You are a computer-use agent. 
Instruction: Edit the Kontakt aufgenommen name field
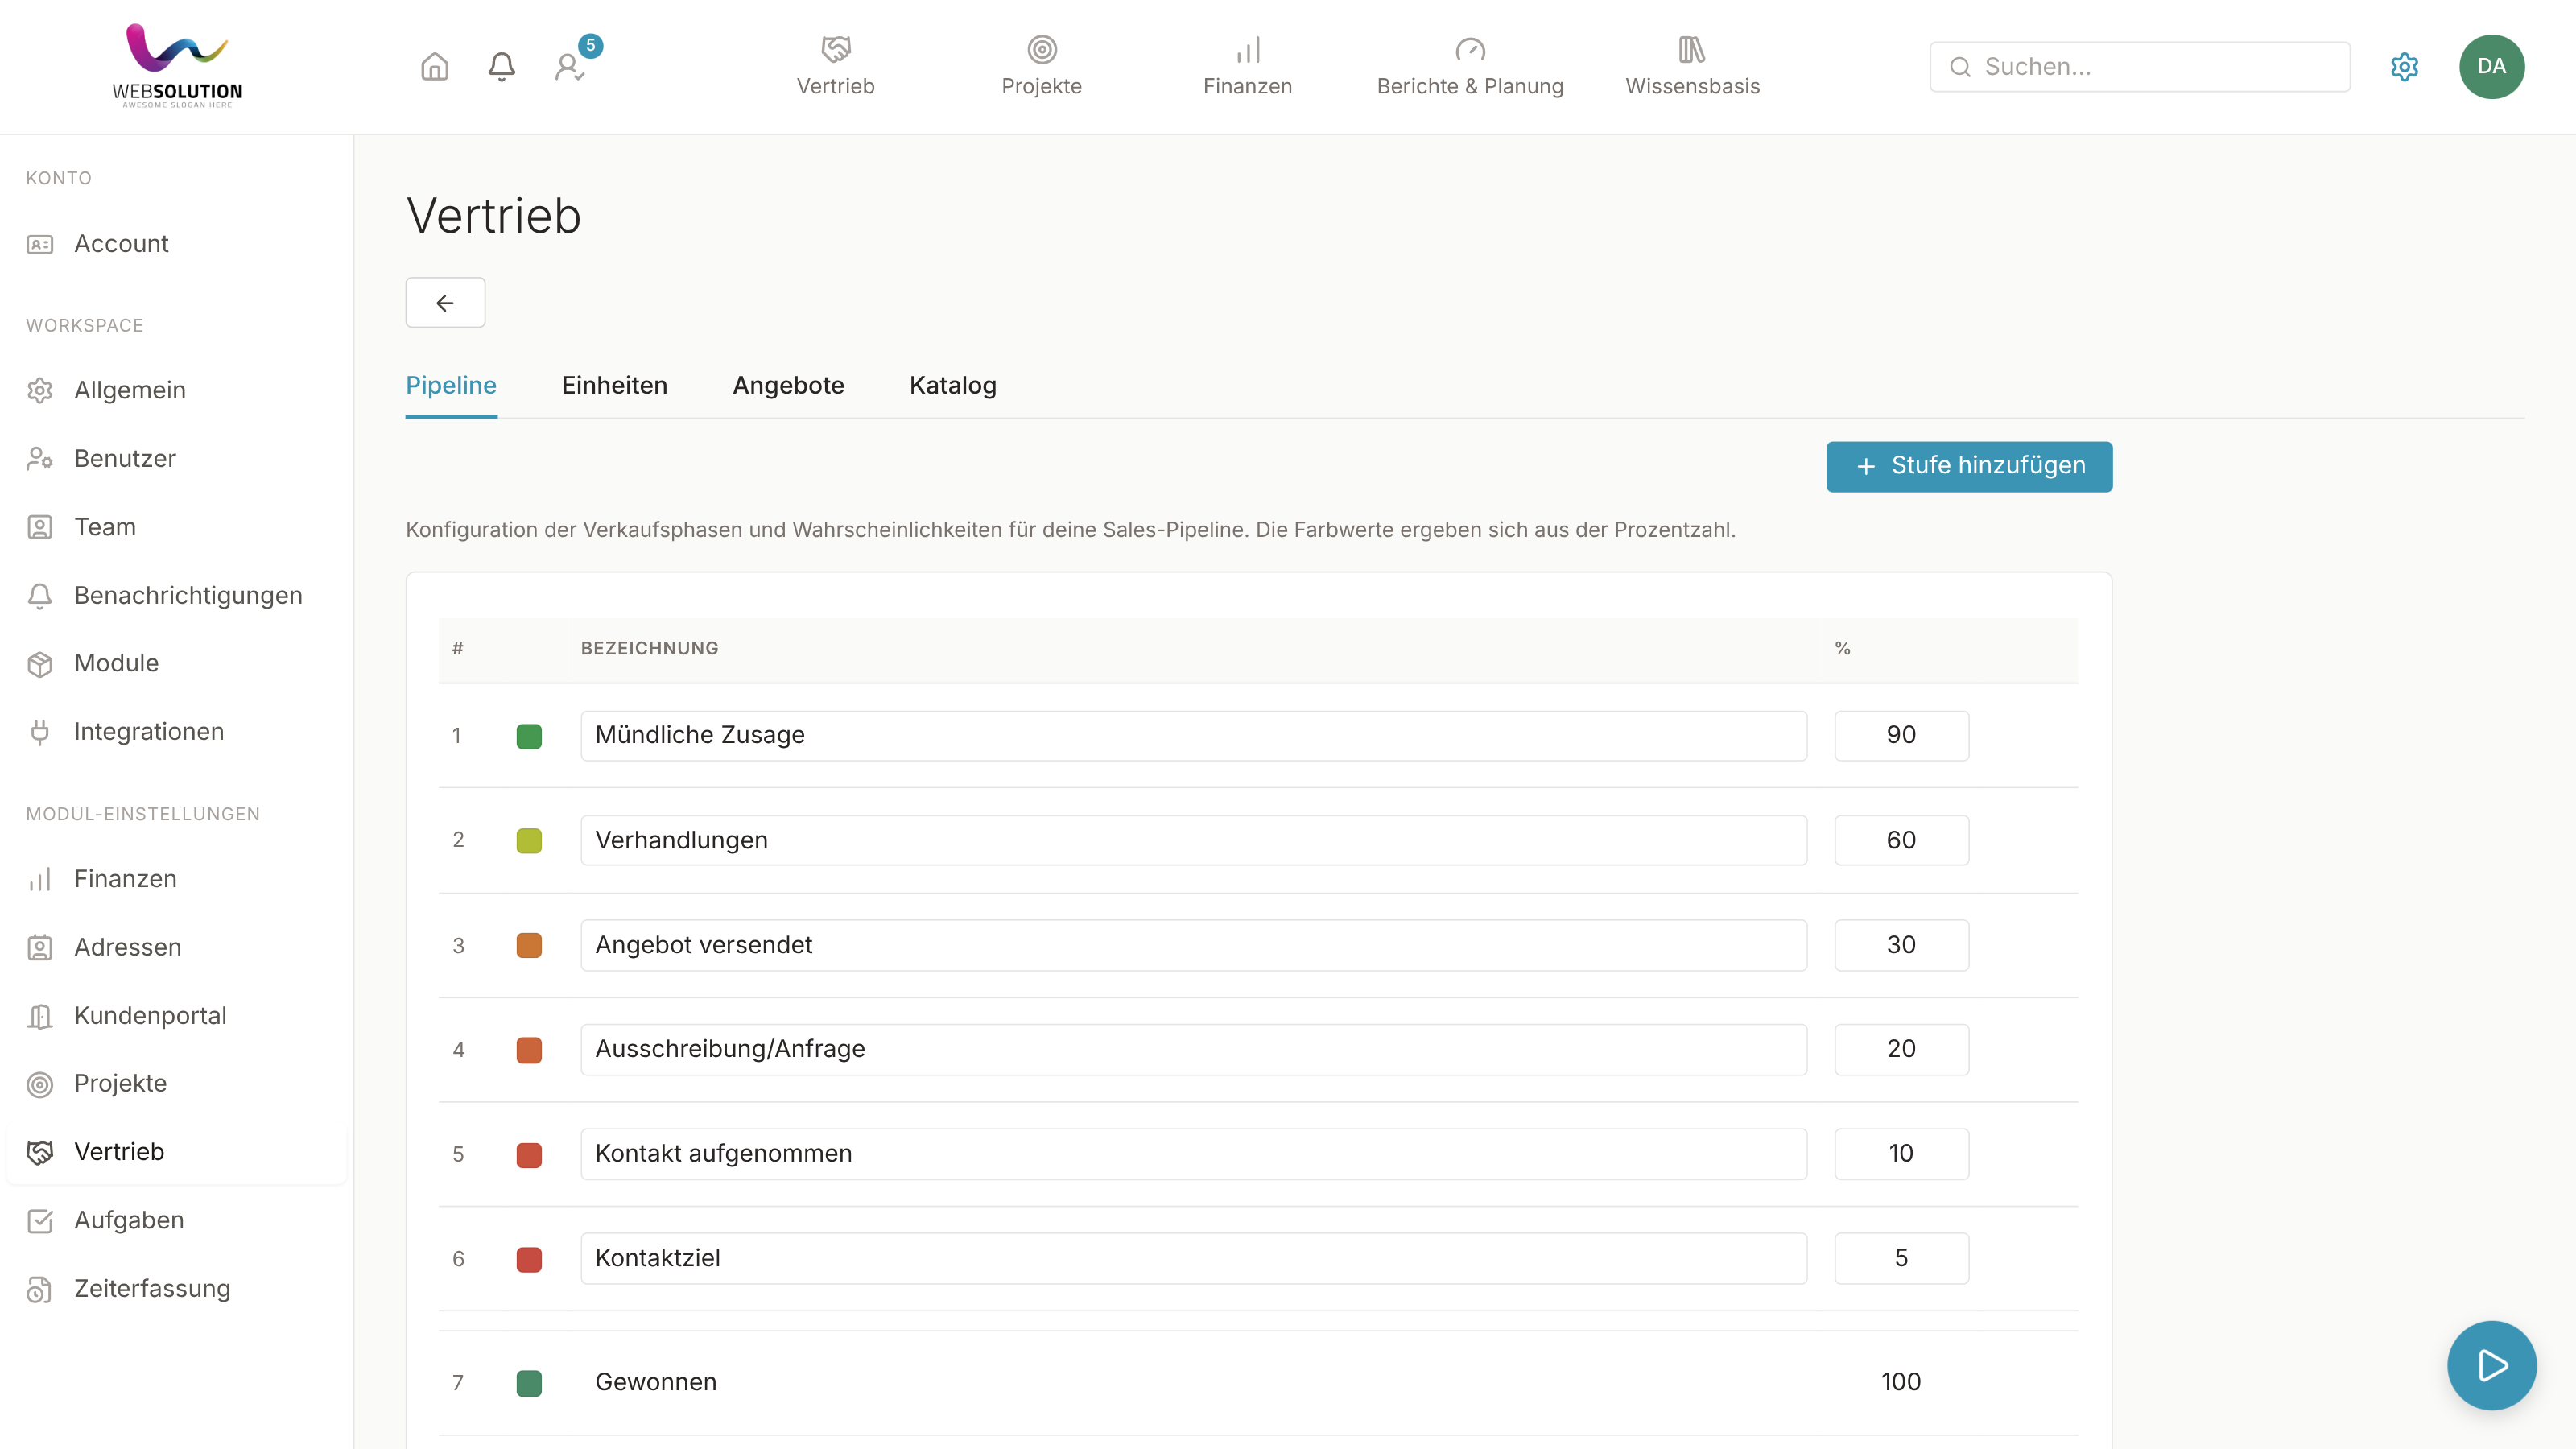[x=1193, y=1153]
